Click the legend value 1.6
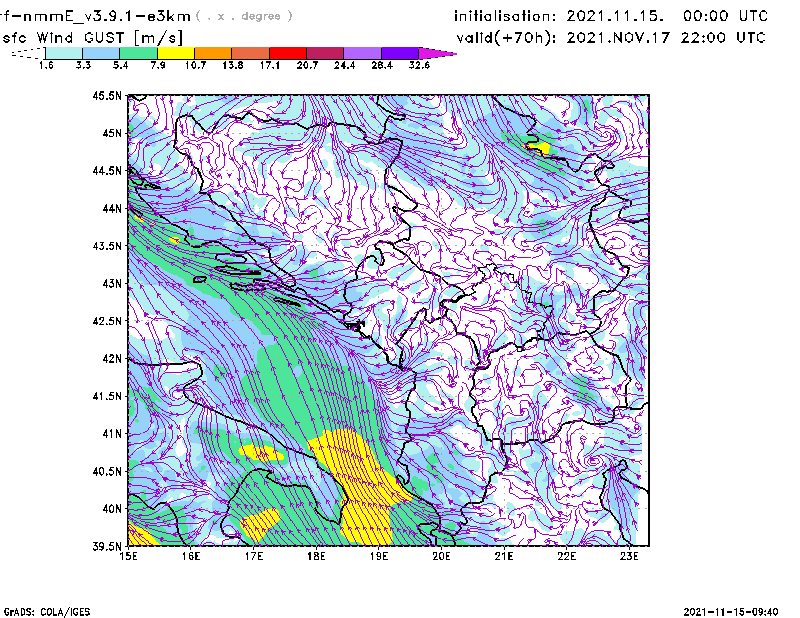The height and width of the screenshot is (618, 800). point(46,65)
